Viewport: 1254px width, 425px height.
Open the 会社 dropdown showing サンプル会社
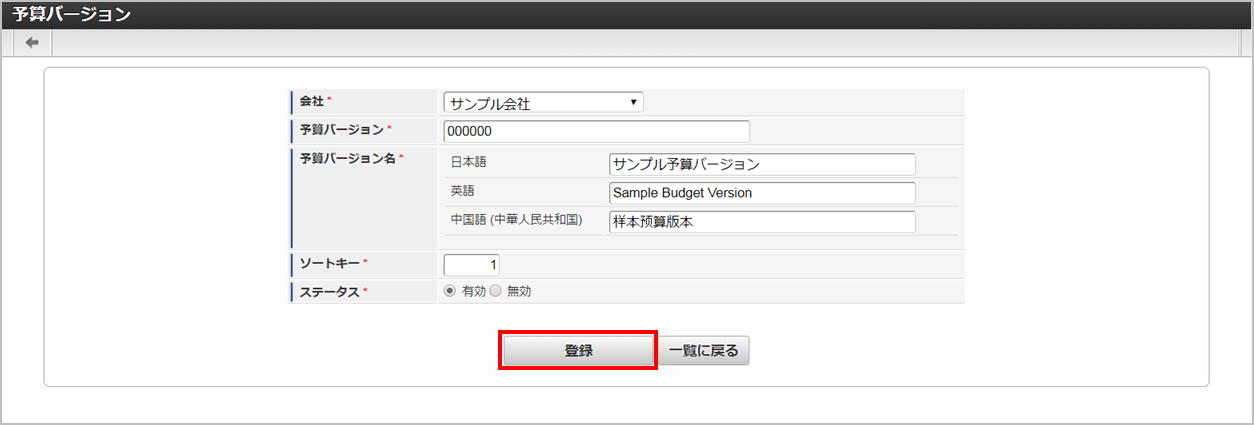[544, 102]
